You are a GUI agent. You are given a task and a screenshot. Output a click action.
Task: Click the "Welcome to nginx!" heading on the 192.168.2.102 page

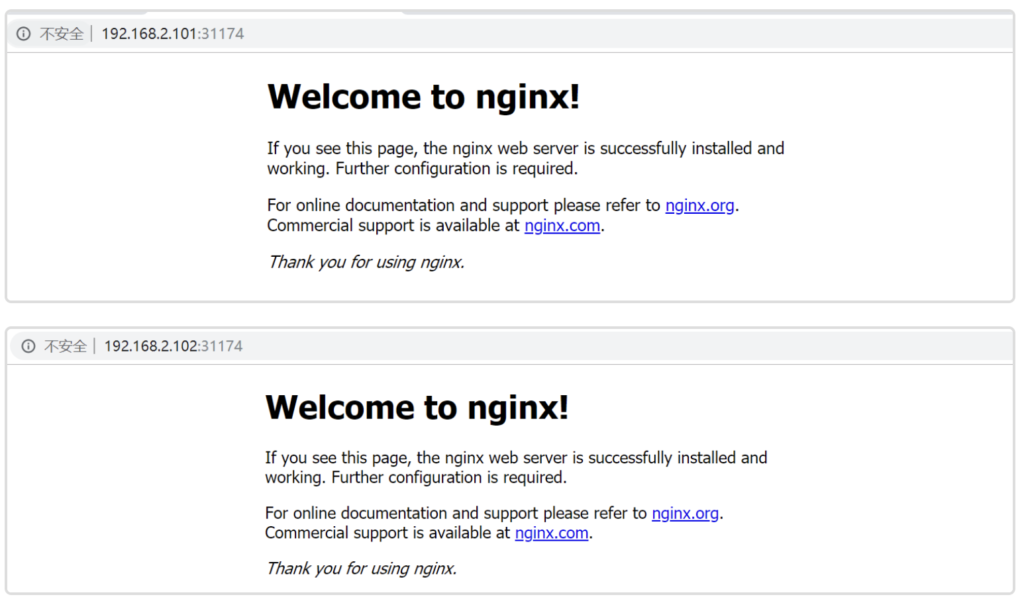point(417,408)
